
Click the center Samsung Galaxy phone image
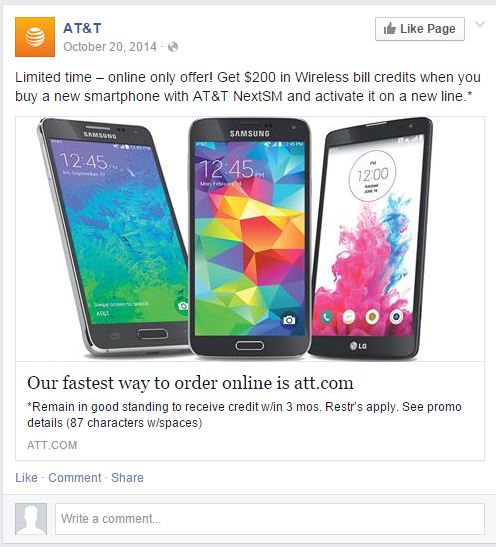[249, 239]
